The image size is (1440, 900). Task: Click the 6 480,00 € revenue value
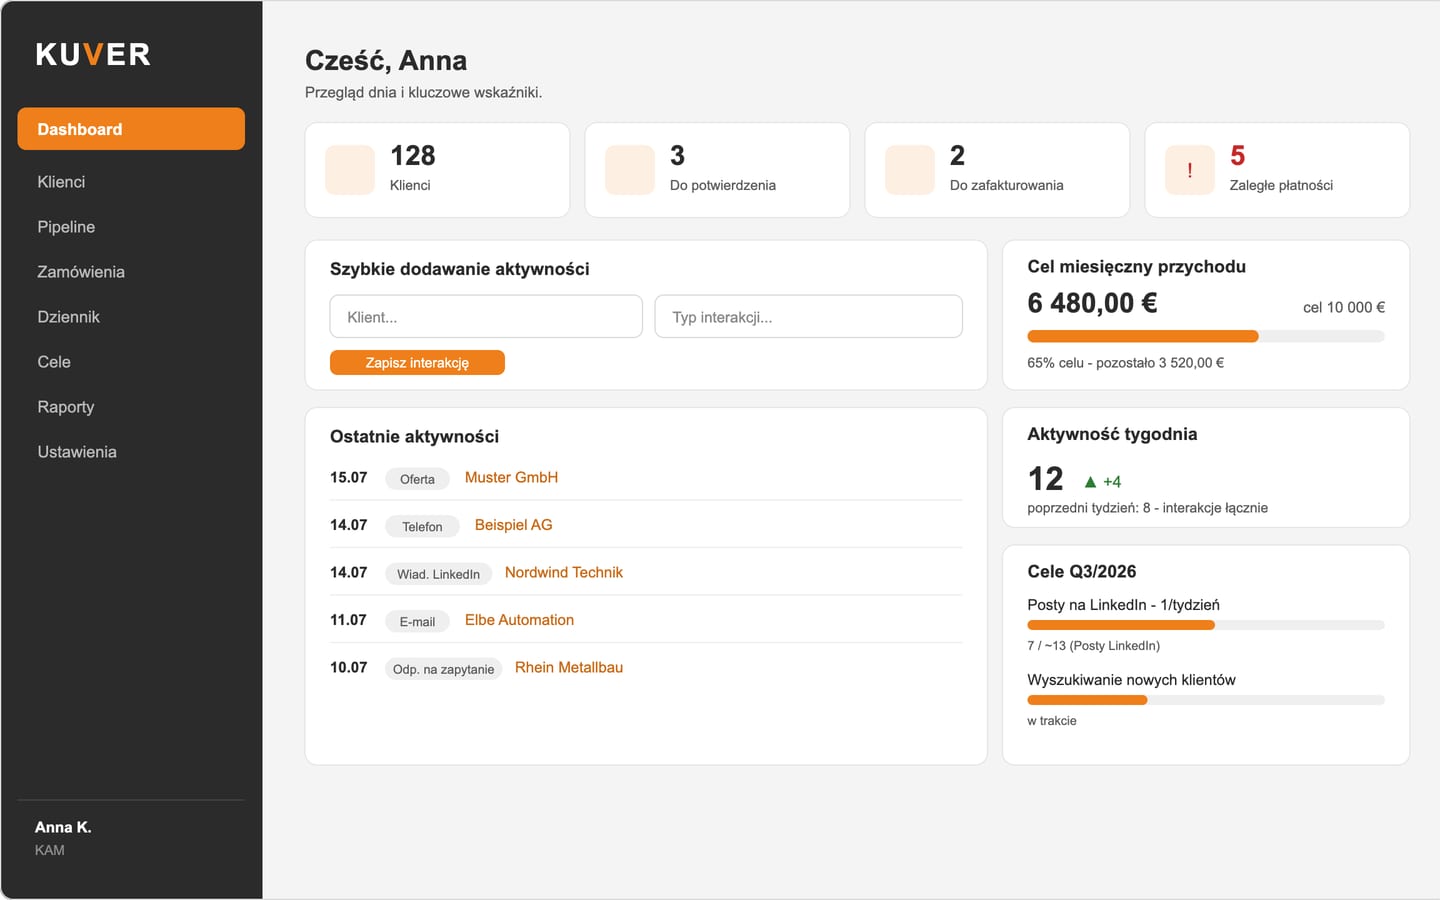(x=1092, y=303)
